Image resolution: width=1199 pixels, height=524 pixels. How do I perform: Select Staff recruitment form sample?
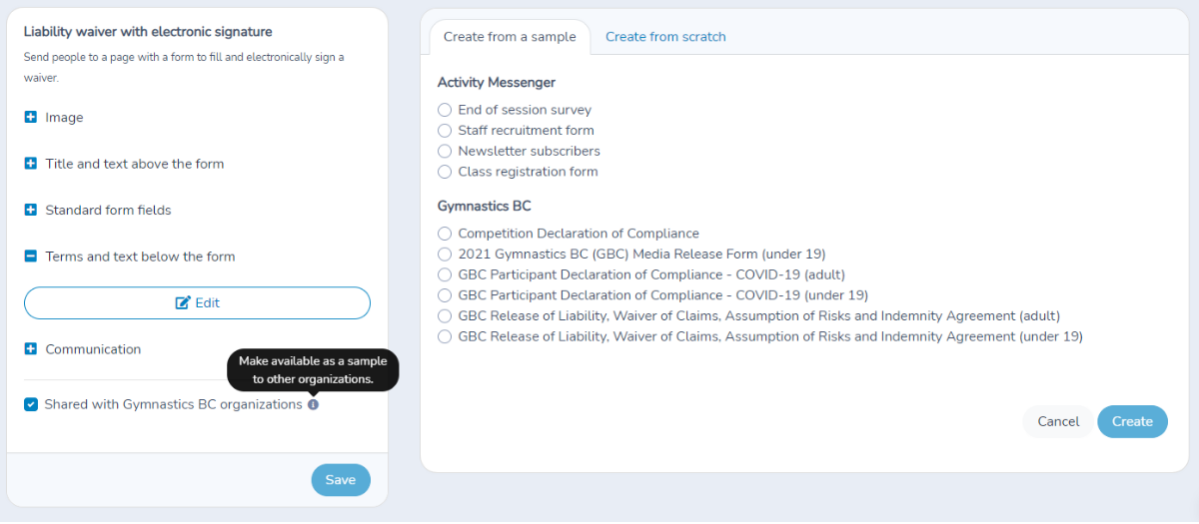[444, 131]
